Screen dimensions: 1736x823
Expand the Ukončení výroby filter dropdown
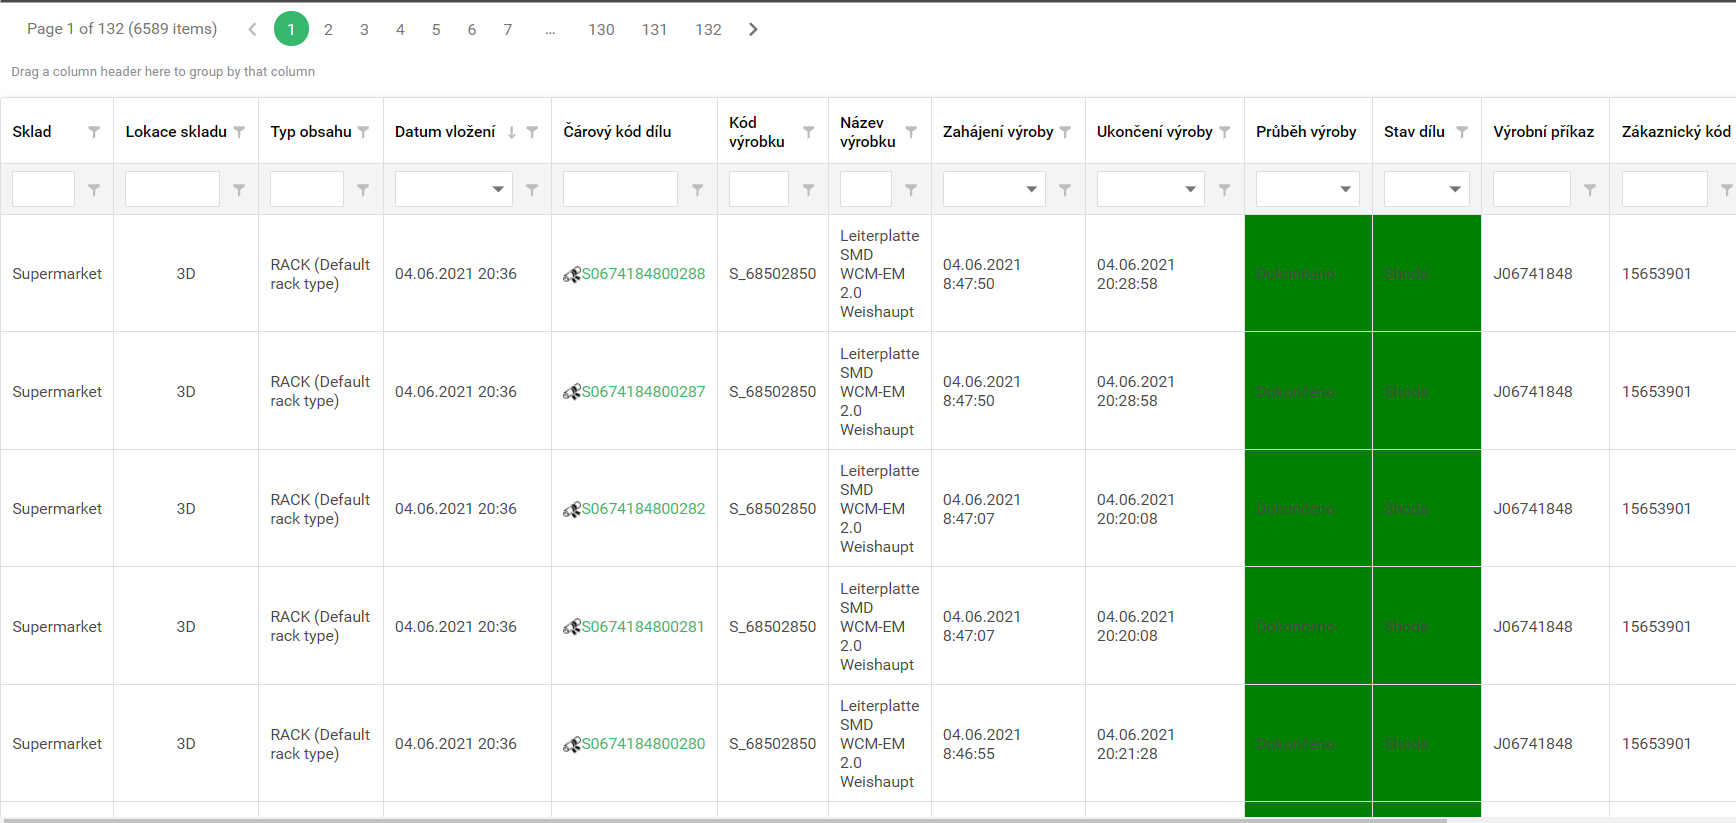(x=1190, y=189)
